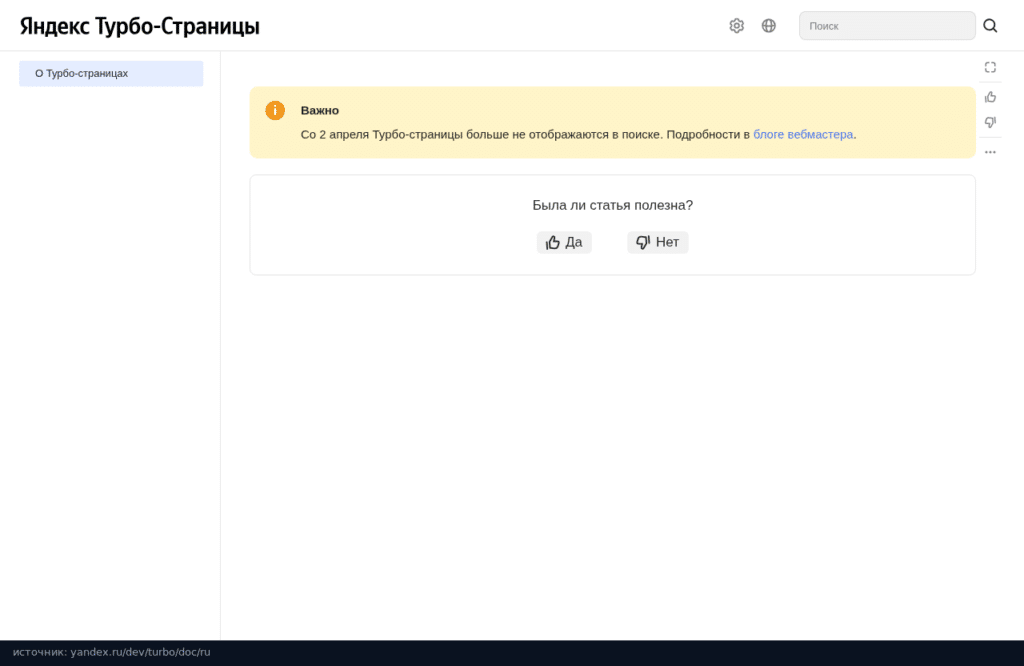Click the Яндекс Турбо-Страницы title
This screenshot has width=1024, height=666.
click(x=140, y=26)
